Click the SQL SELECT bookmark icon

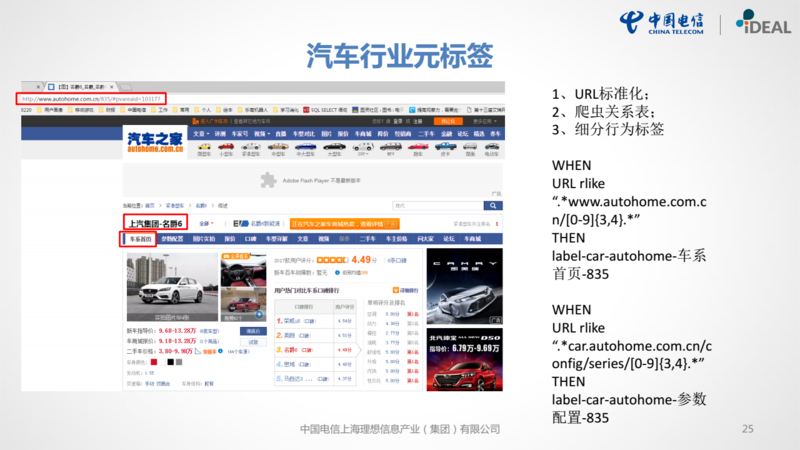[305, 108]
